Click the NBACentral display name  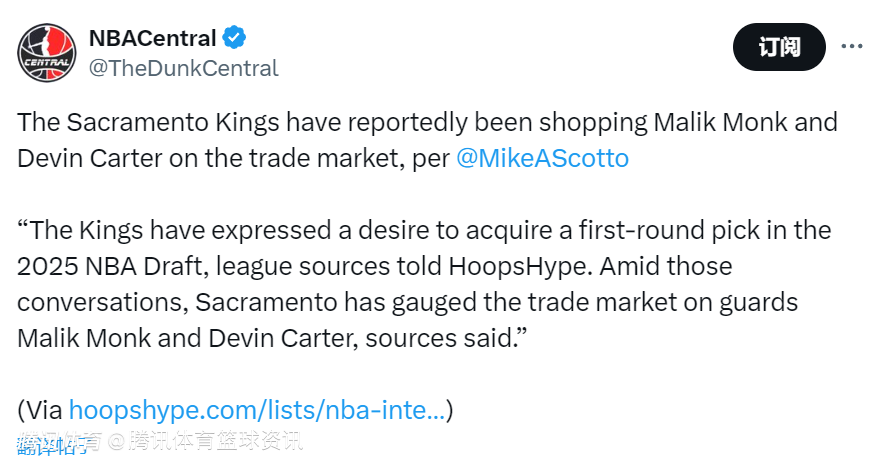(153, 38)
